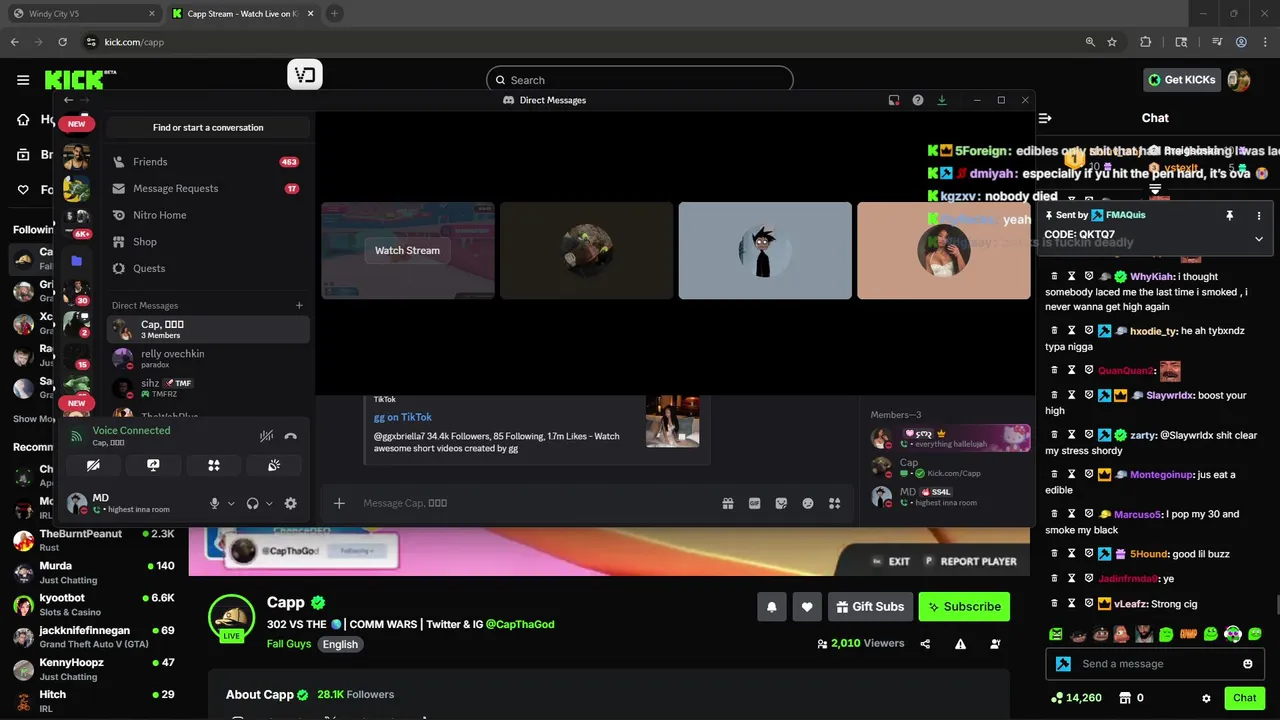Disconnect from the Discord voice call

(291, 436)
